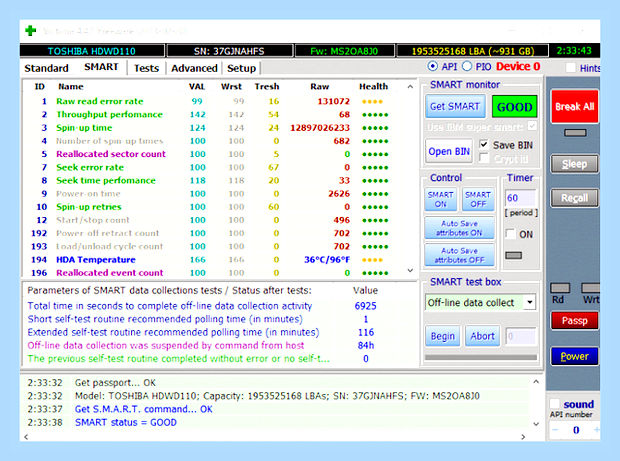Select the PIO radio button

point(467,66)
